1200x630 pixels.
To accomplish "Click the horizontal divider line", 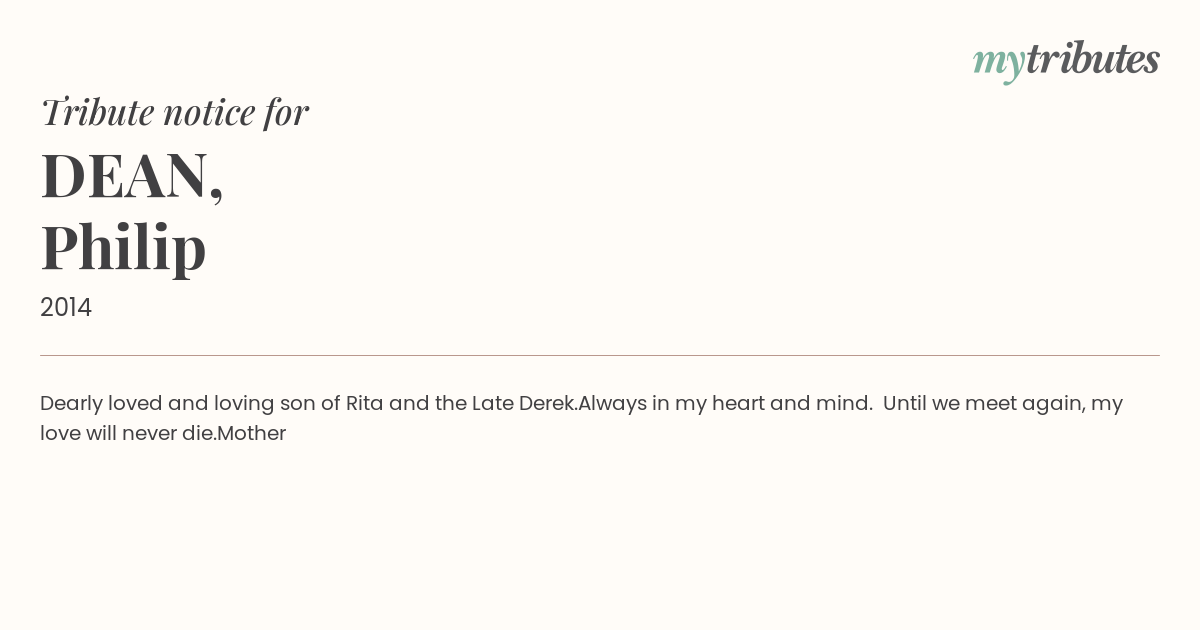I will click(600, 355).
